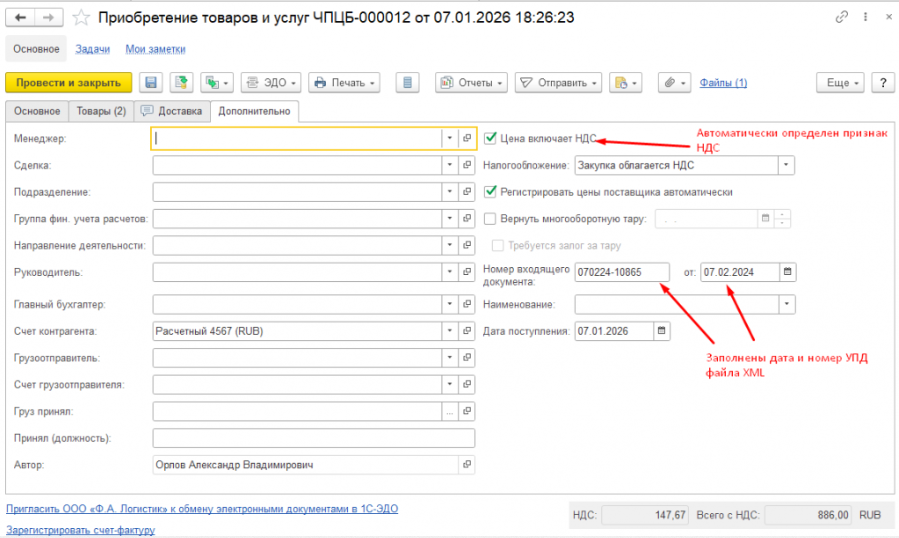Open Сделка field's linked record icon

click(x=467, y=165)
